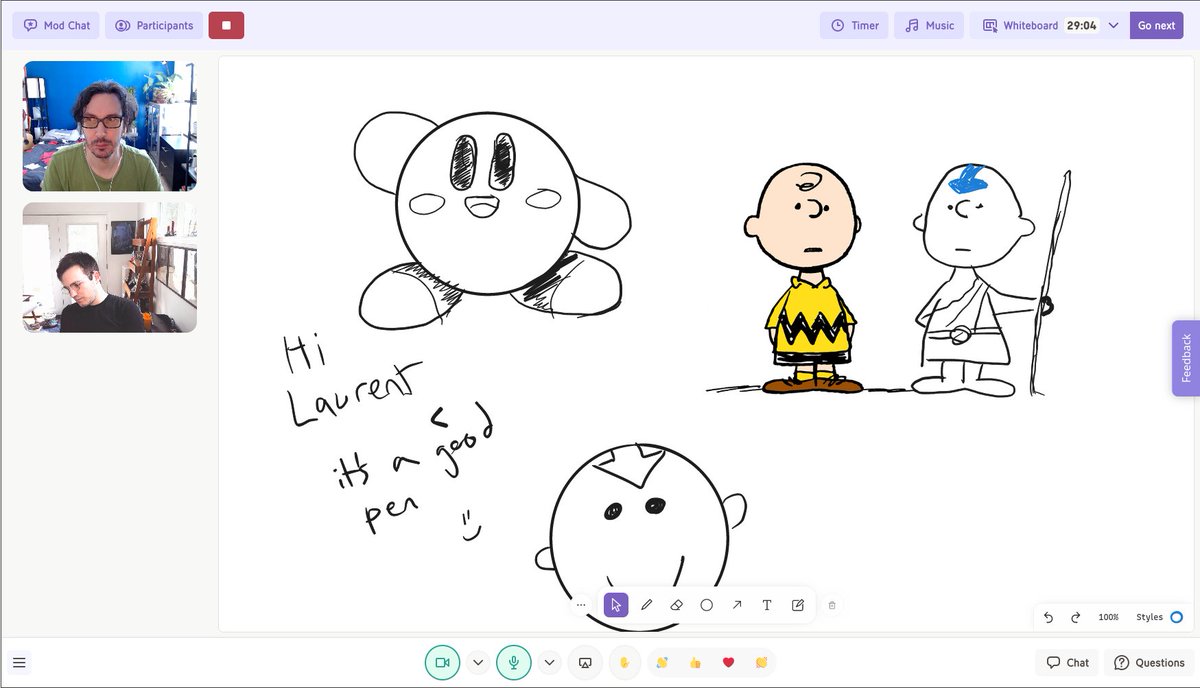Expand camera options chevron
Screen dimensions: 1200x688
pyautogui.click(x=478, y=662)
